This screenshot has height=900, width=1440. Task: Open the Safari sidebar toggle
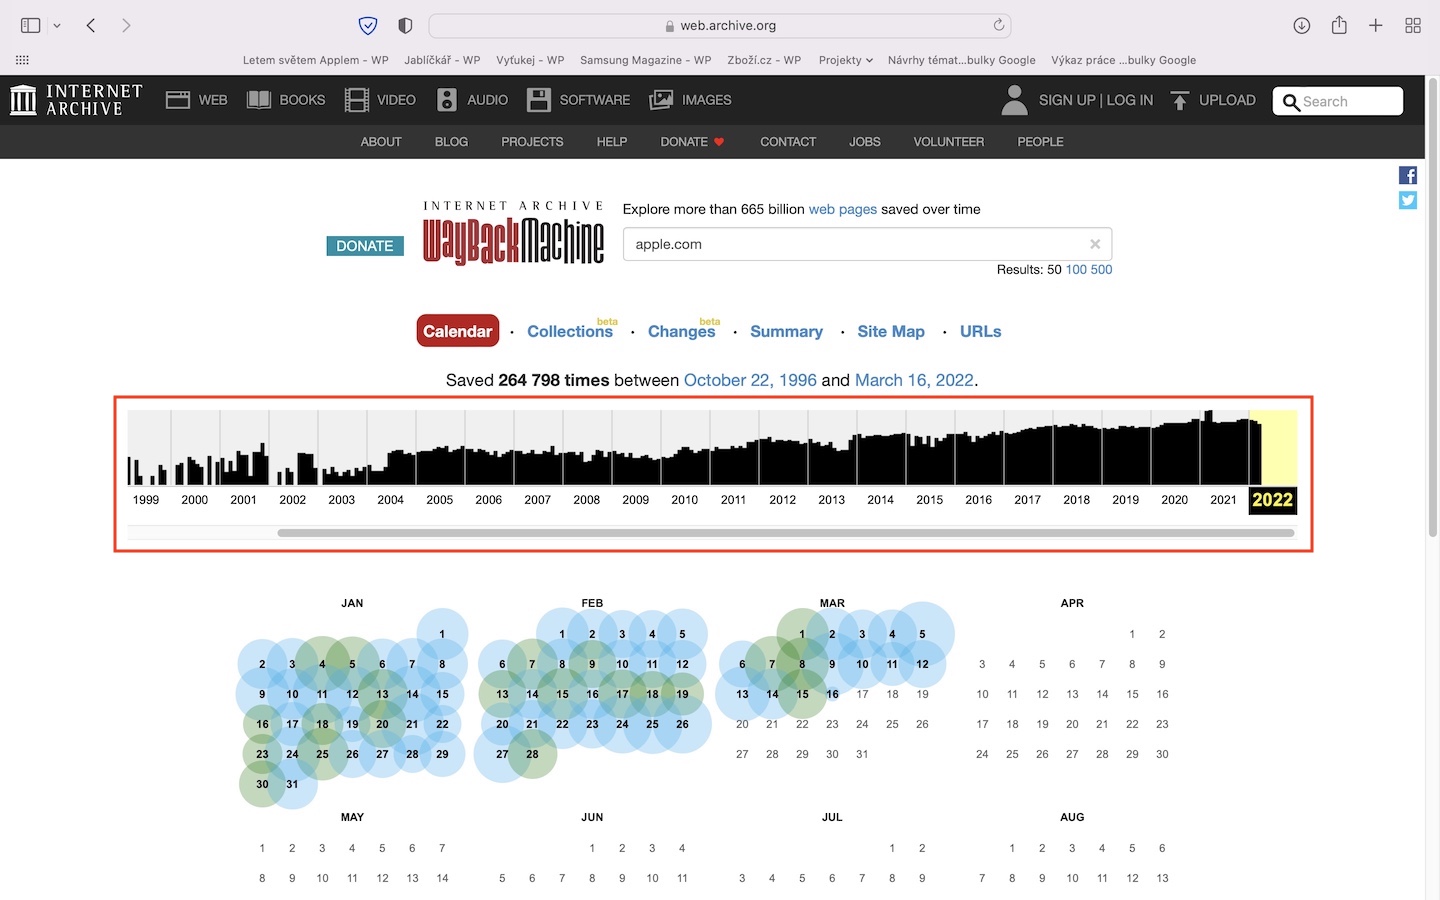click(31, 25)
